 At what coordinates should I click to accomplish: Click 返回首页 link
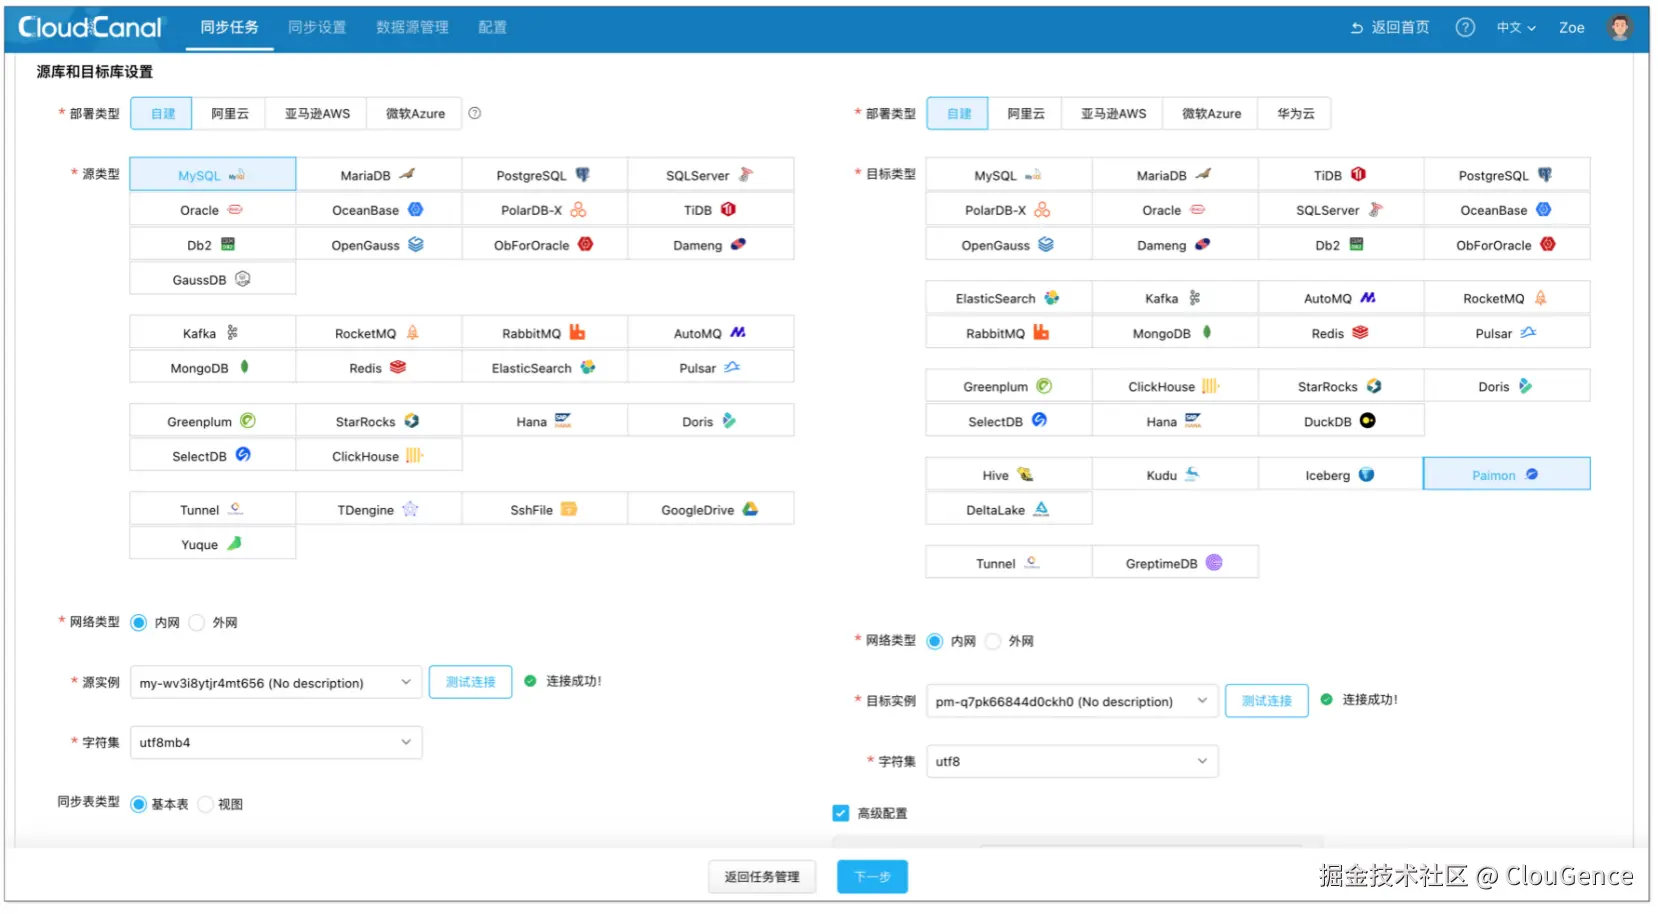[x=1390, y=28]
